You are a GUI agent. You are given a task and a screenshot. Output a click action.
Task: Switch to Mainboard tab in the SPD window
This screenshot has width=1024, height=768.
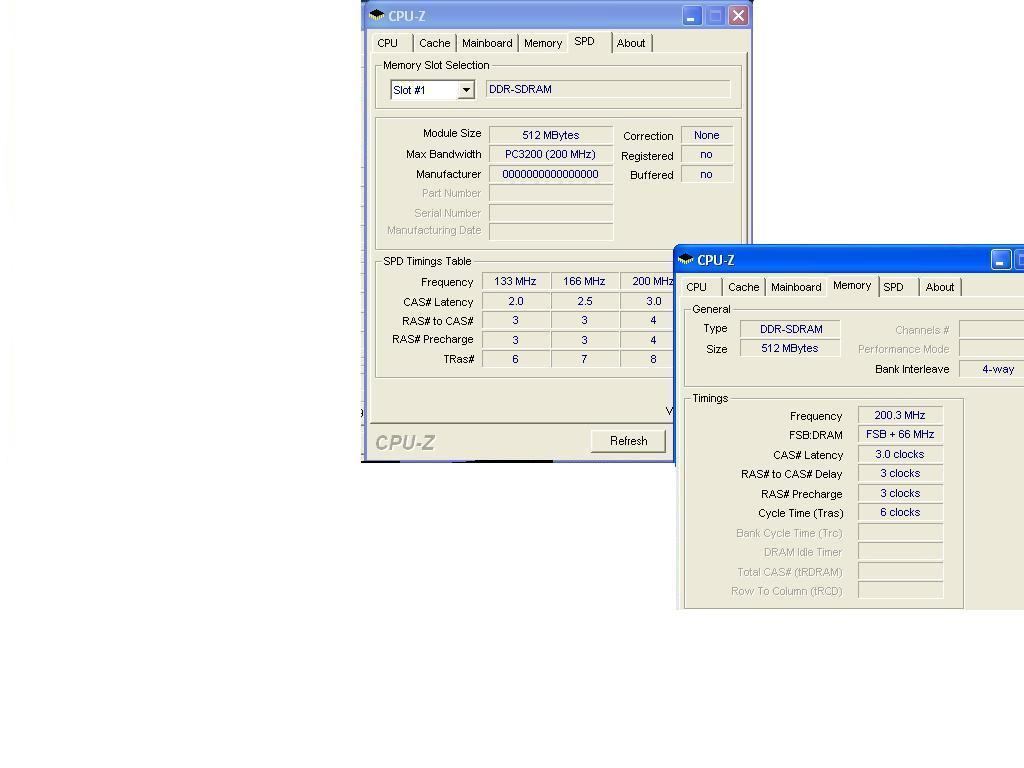[487, 43]
